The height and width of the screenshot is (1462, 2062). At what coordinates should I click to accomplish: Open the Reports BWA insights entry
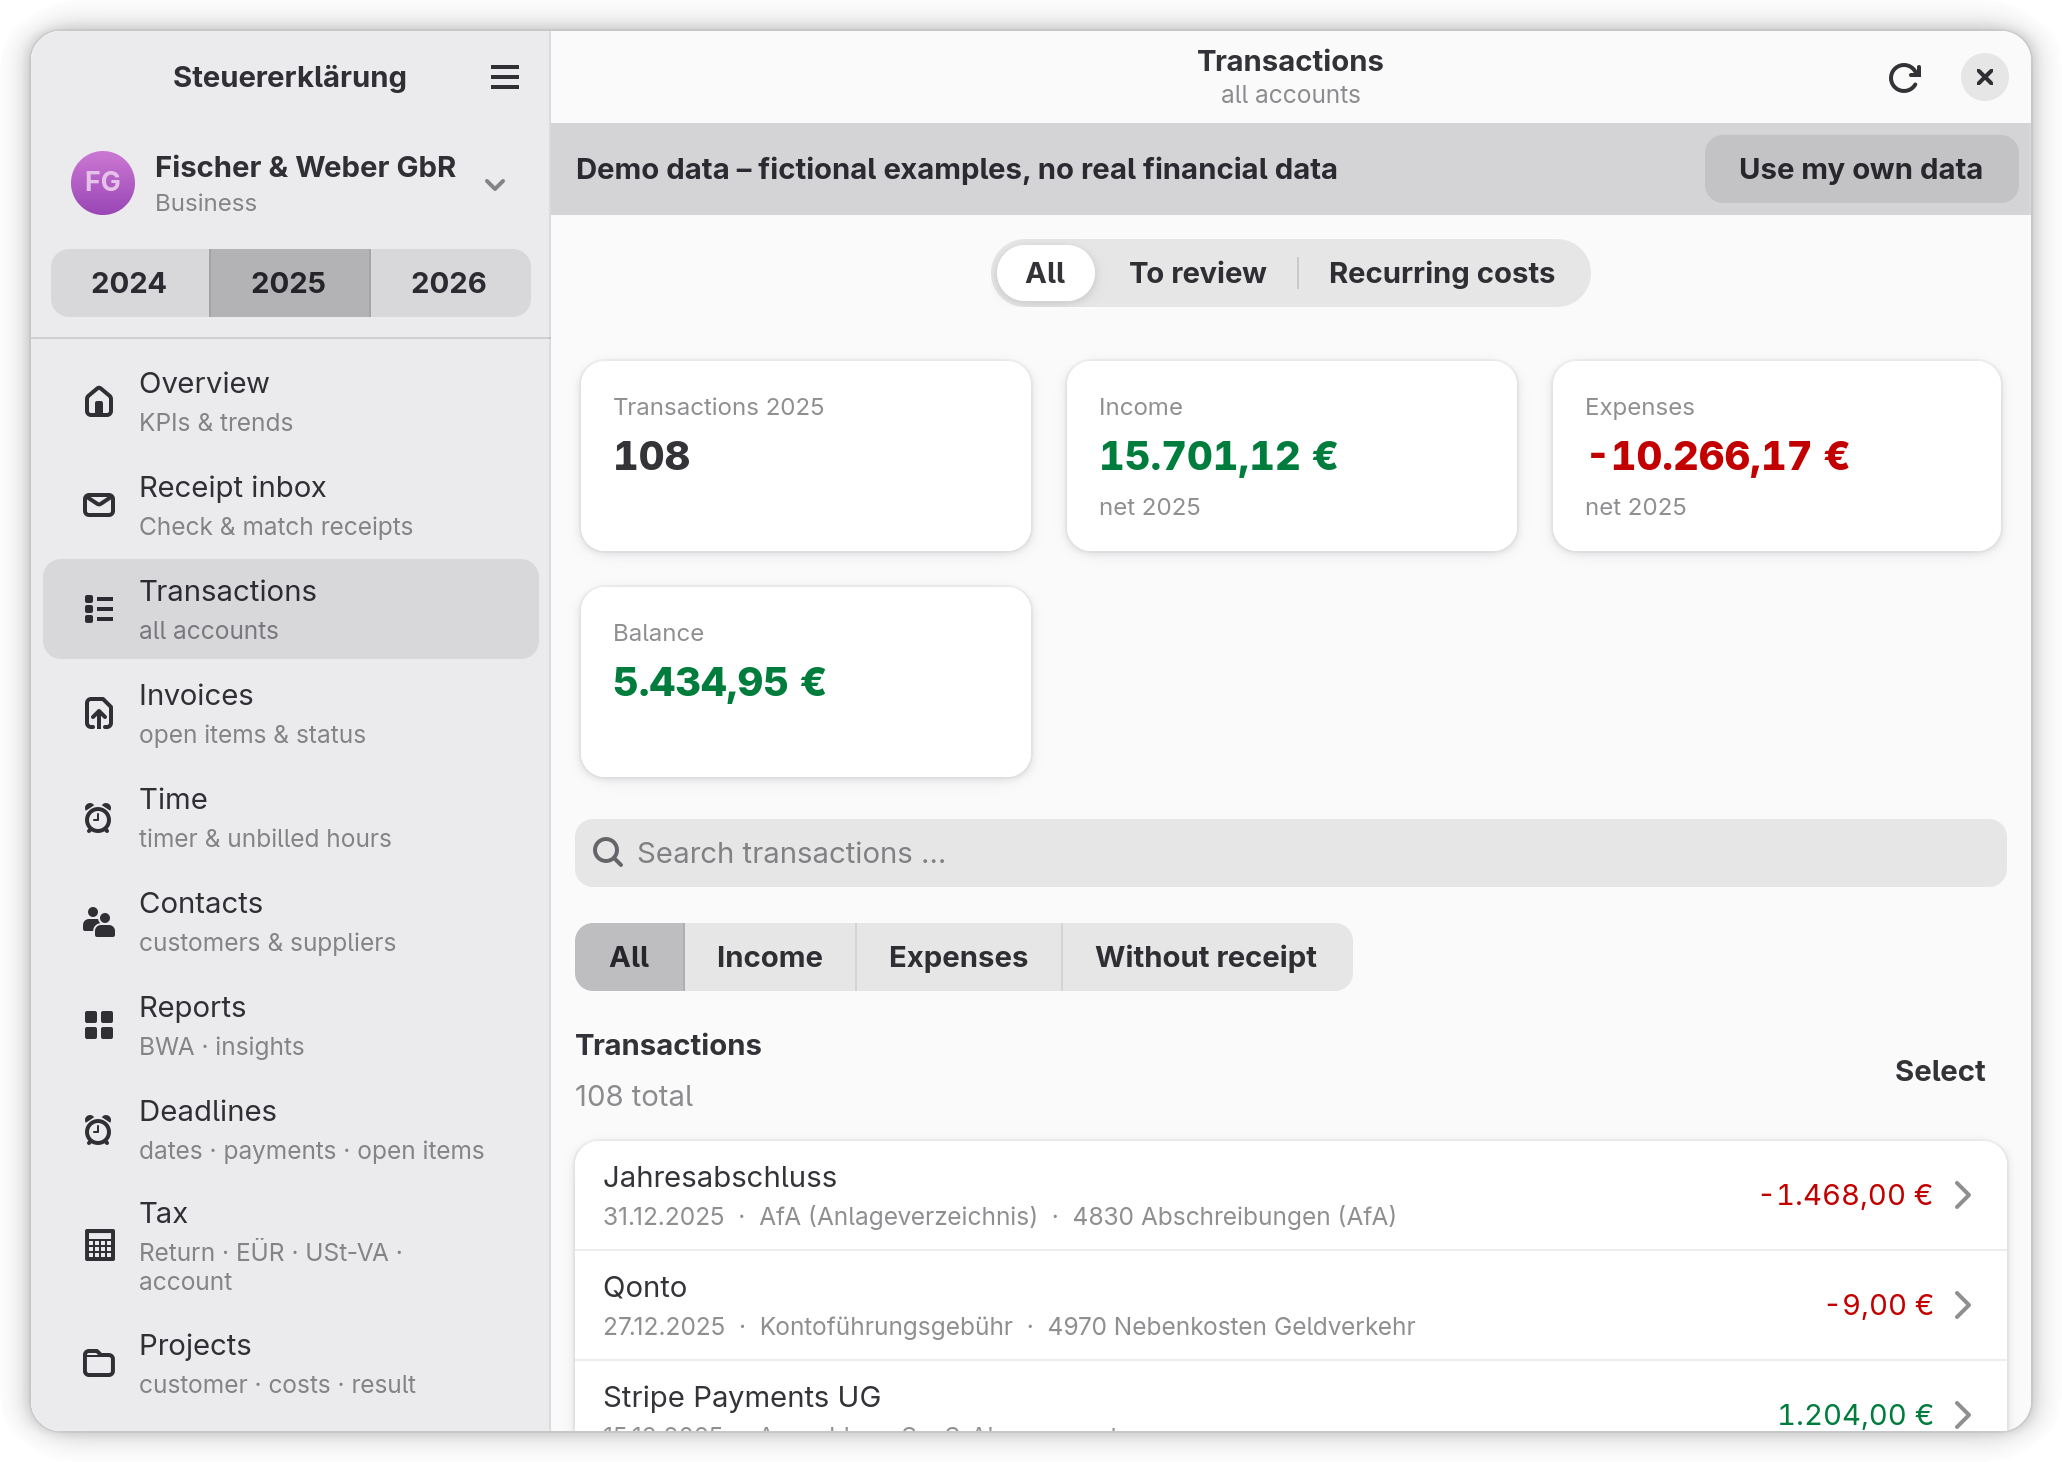click(x=291, y=1026)
